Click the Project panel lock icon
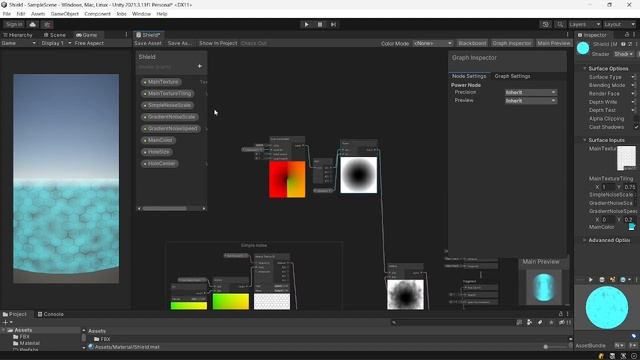640x360 pixels. (x=560, y=314)
